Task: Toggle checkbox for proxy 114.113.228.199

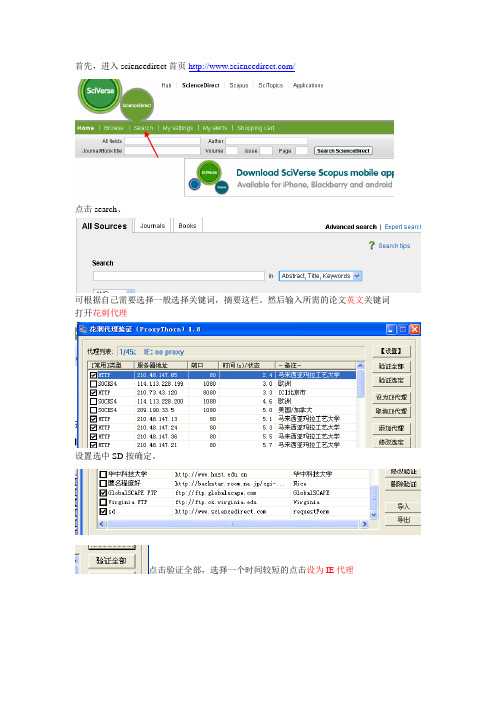Action: [x=94, y=384]
